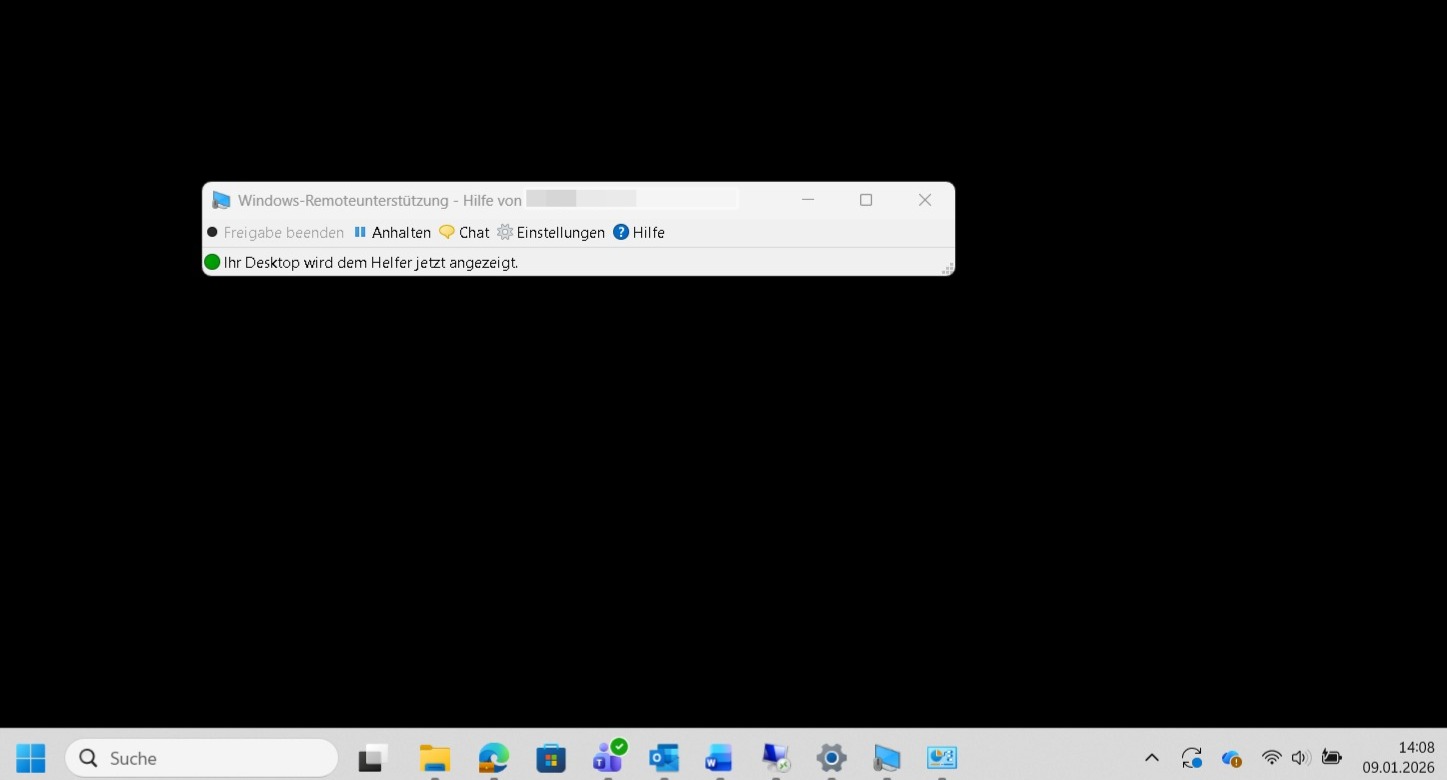Open Outlook from the taskbar
Screen dimensions: 1447x780
pyautogui.click(x=664, y=758)
